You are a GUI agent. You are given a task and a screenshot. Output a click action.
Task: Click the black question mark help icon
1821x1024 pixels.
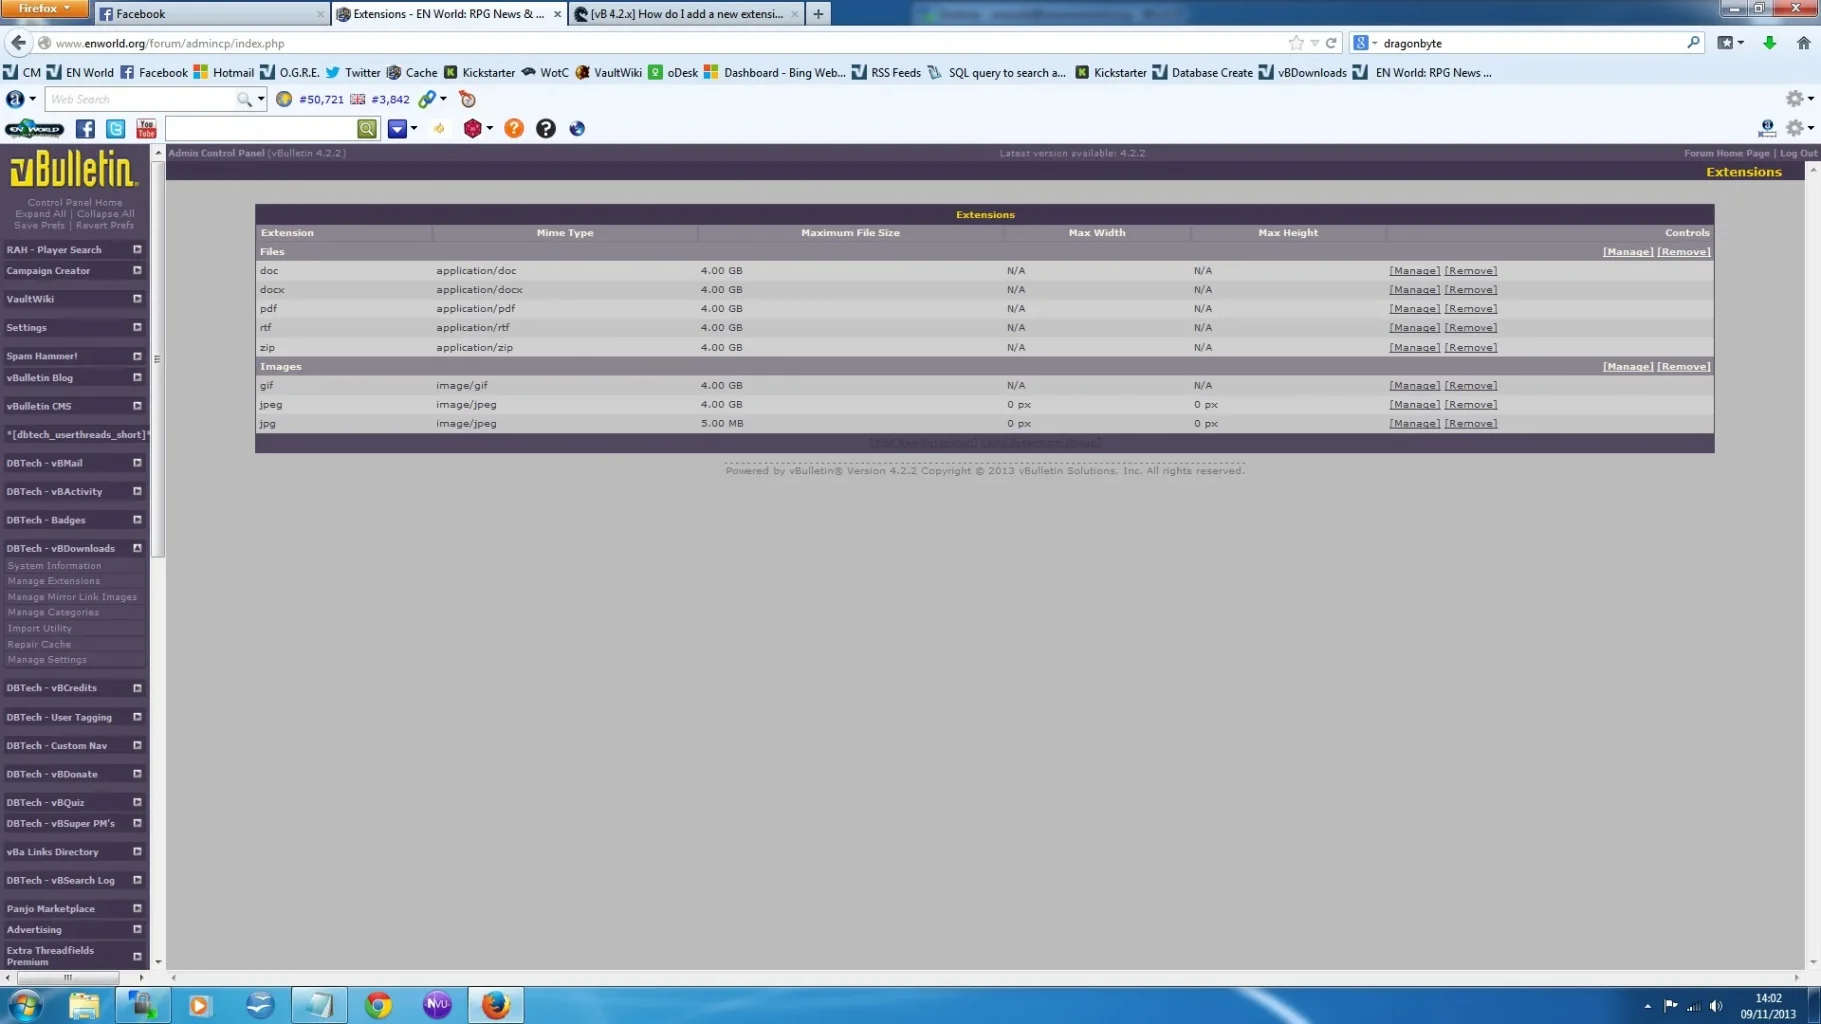point(546,128)
